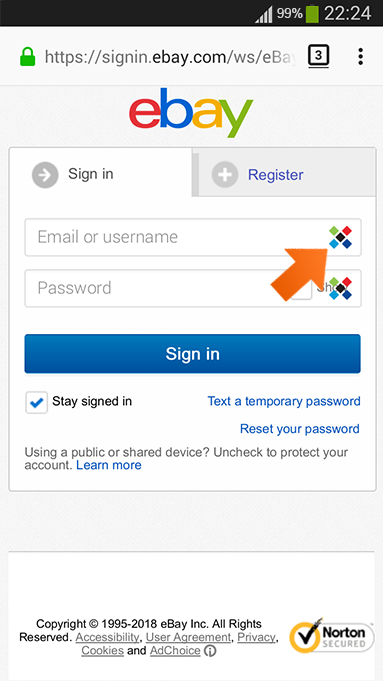Tap the green padlock security icon
The height and width of the screenshot is (681, 383).
tap(27, 57)
